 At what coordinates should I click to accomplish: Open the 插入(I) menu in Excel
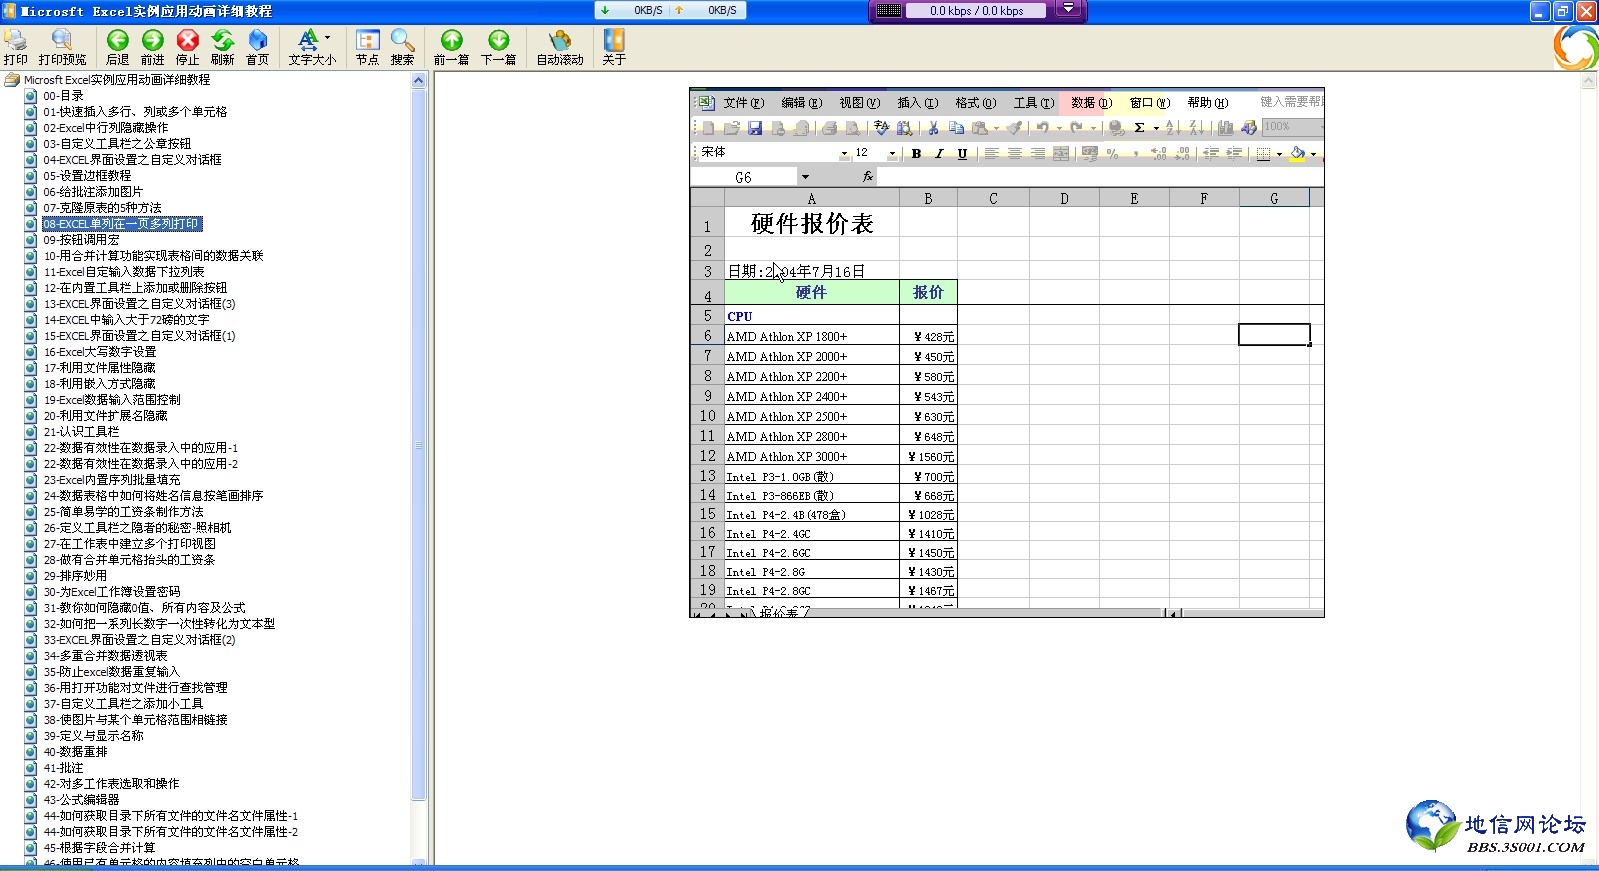(917, 102)
